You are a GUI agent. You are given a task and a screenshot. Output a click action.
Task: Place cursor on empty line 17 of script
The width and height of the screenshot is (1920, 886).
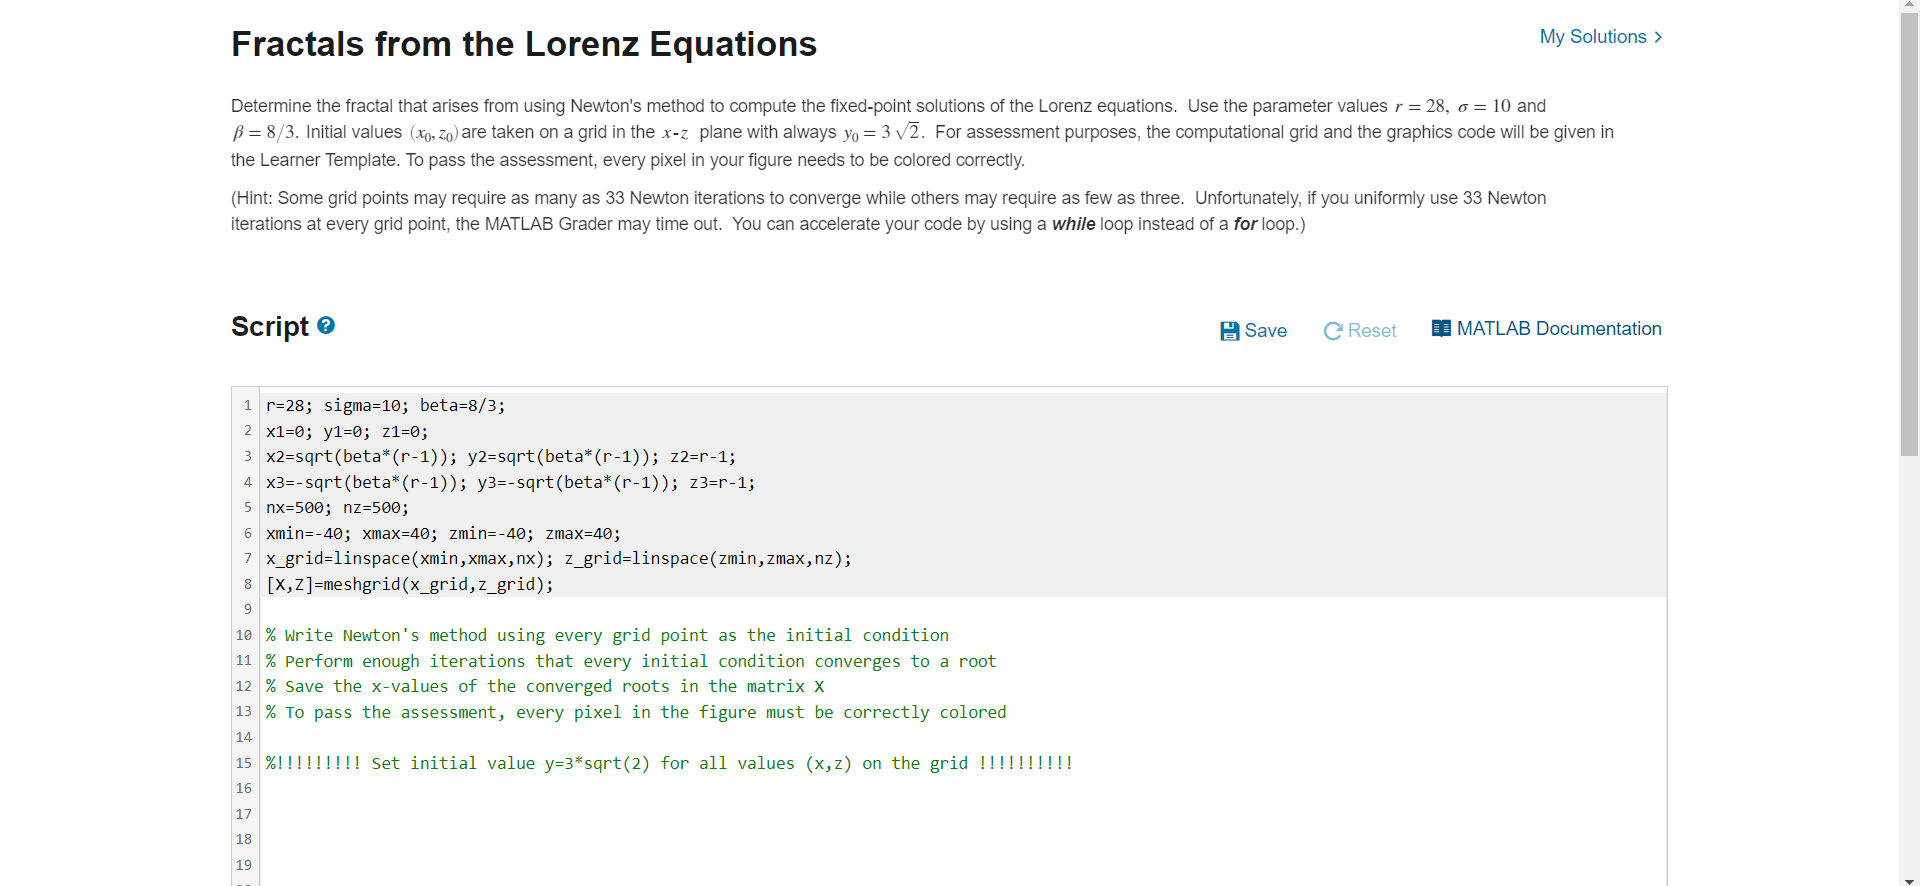click(x=963, y=814)
